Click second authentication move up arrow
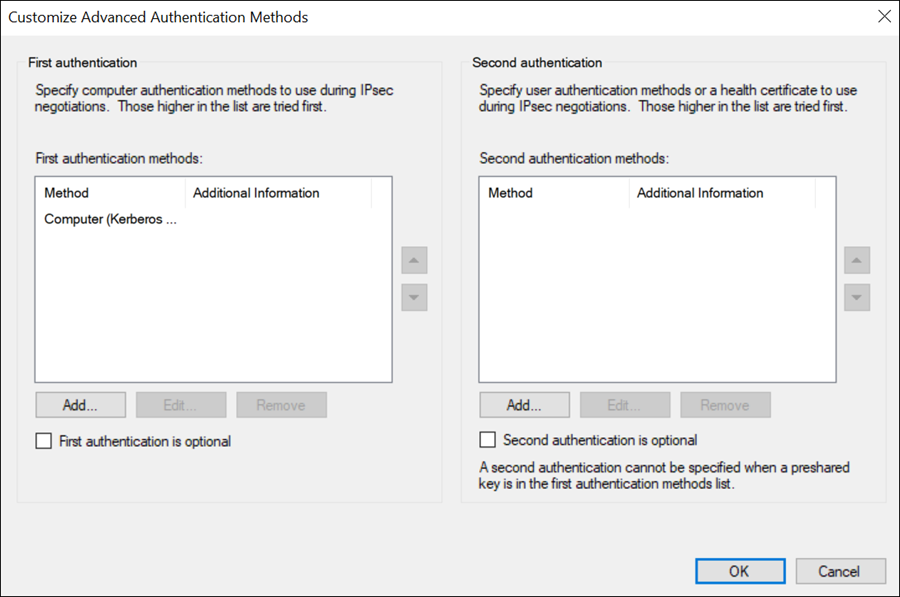Screen dimensions: 900x597 pyautogui.click(x=856, y=261)
